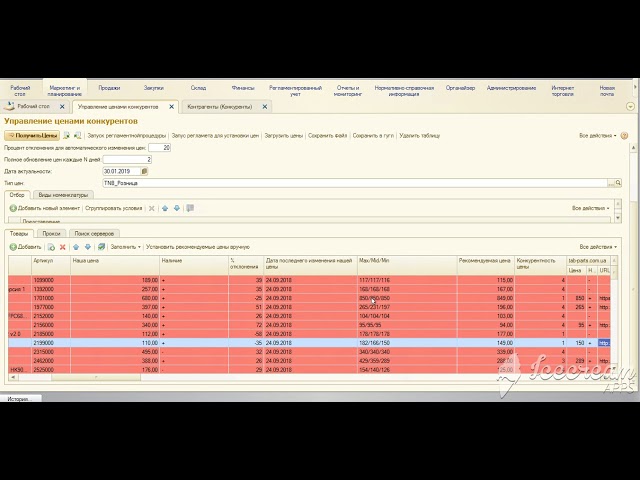Open the top Все действия menu
Viewport: 640px width, 480px height.
click(x=598, y=136)
